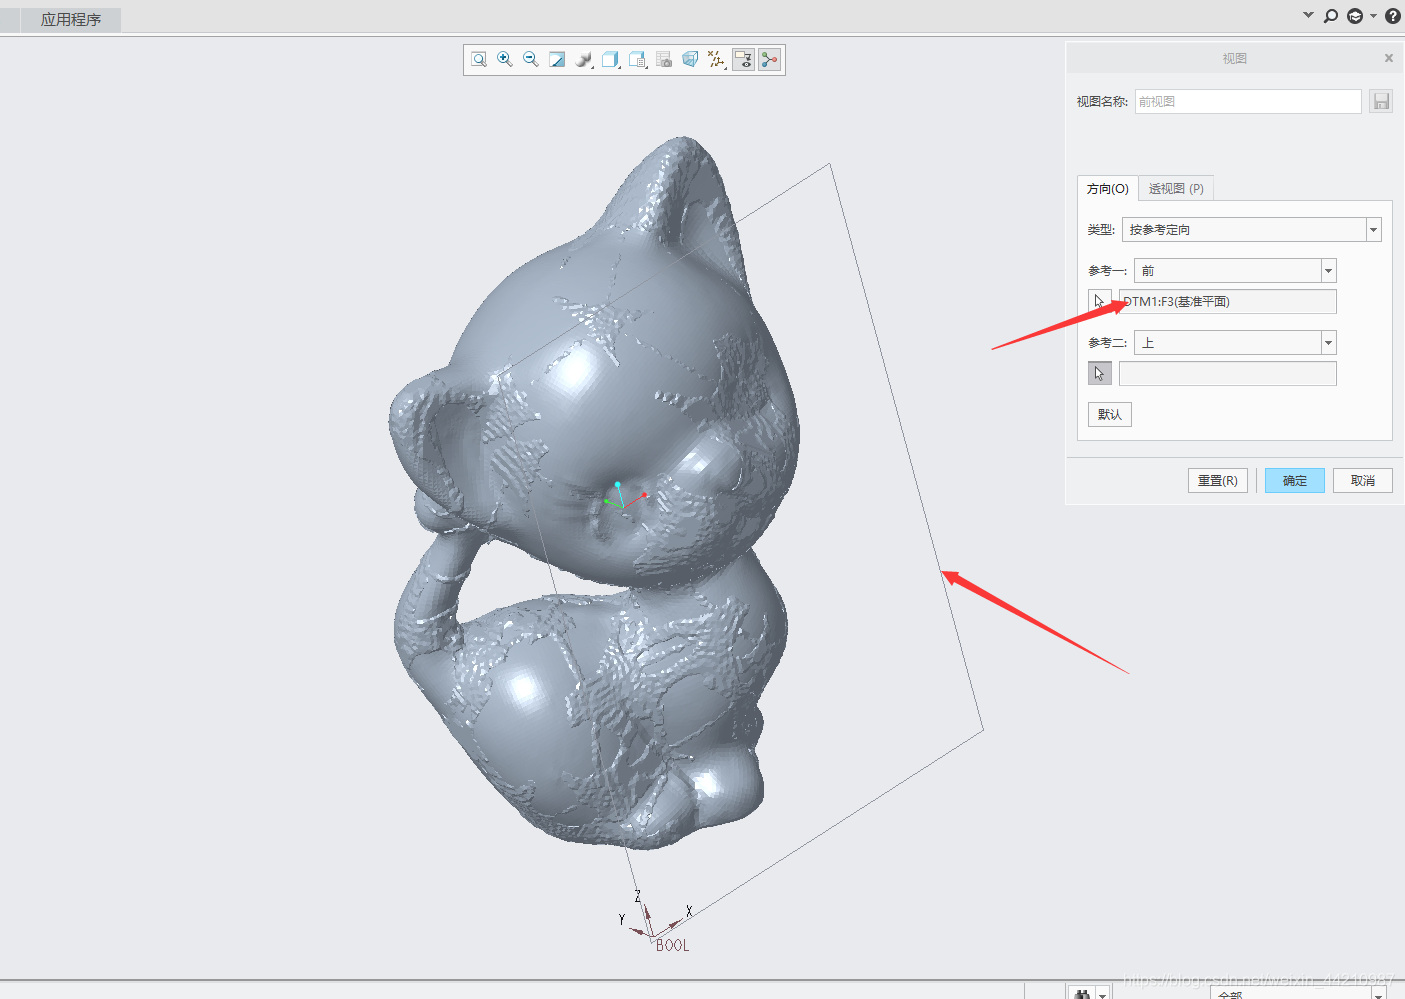Close the 视图 dialog
1405x999 pixels.
click(1389, 58)
